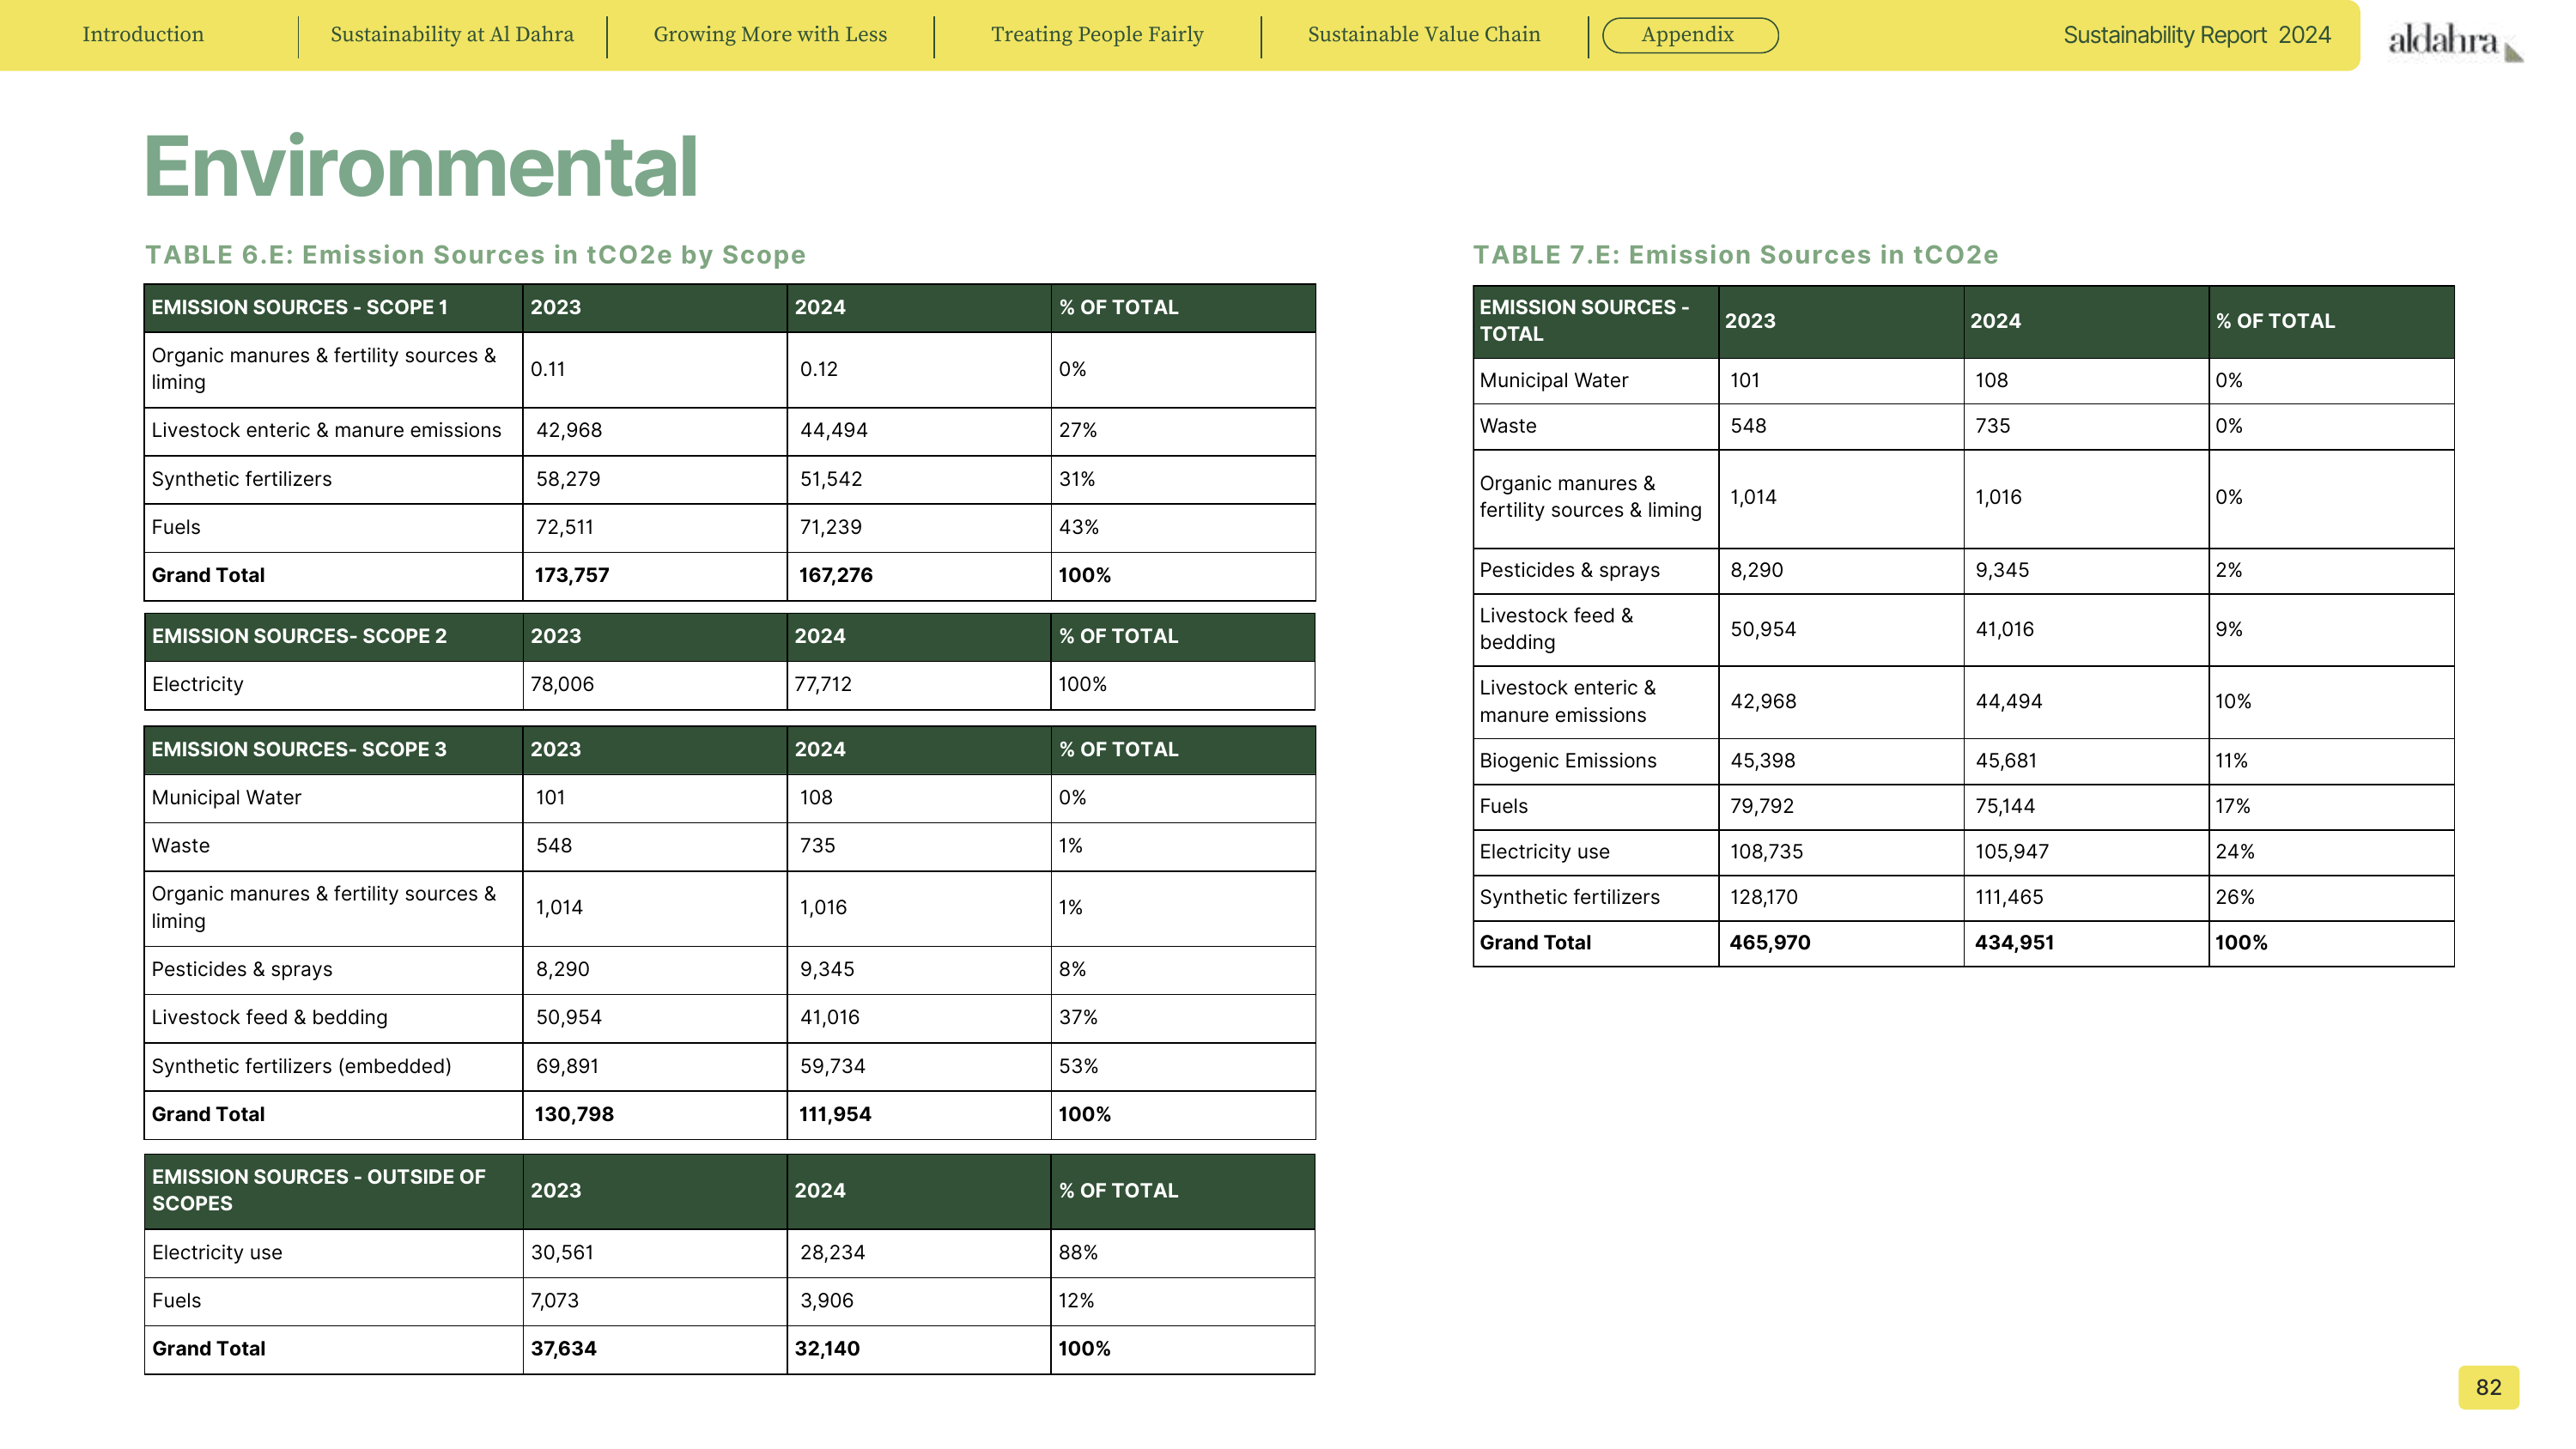Select Biogenic Emissions row label

point(1568,761)
